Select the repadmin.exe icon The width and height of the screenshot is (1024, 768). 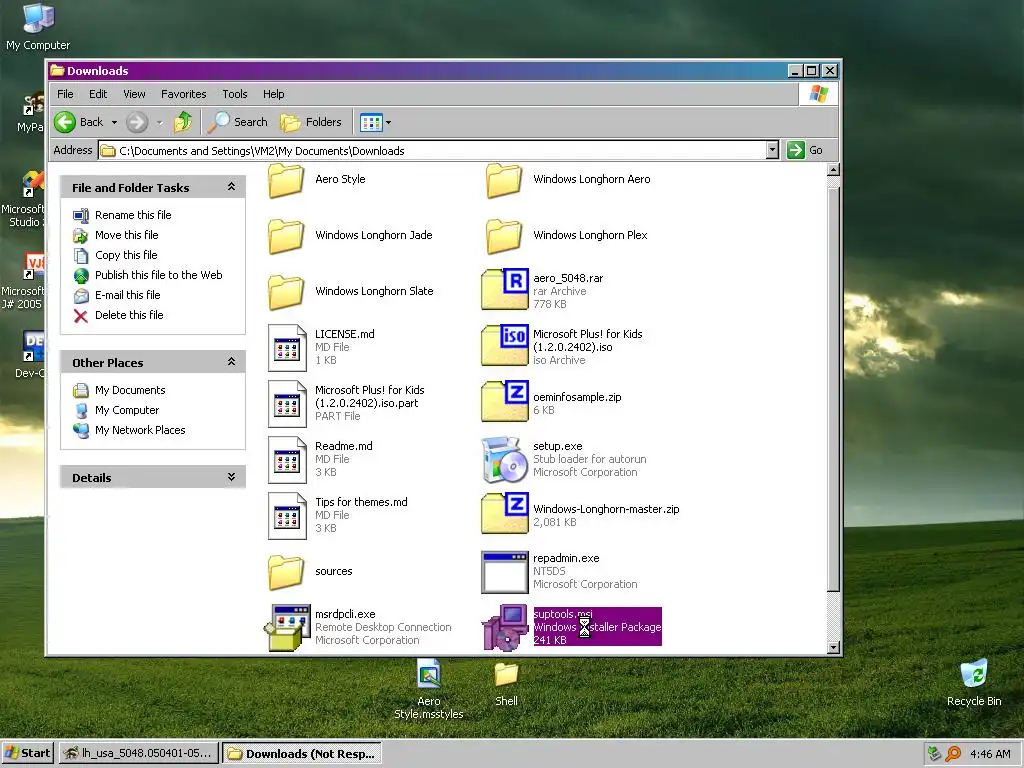504,572
